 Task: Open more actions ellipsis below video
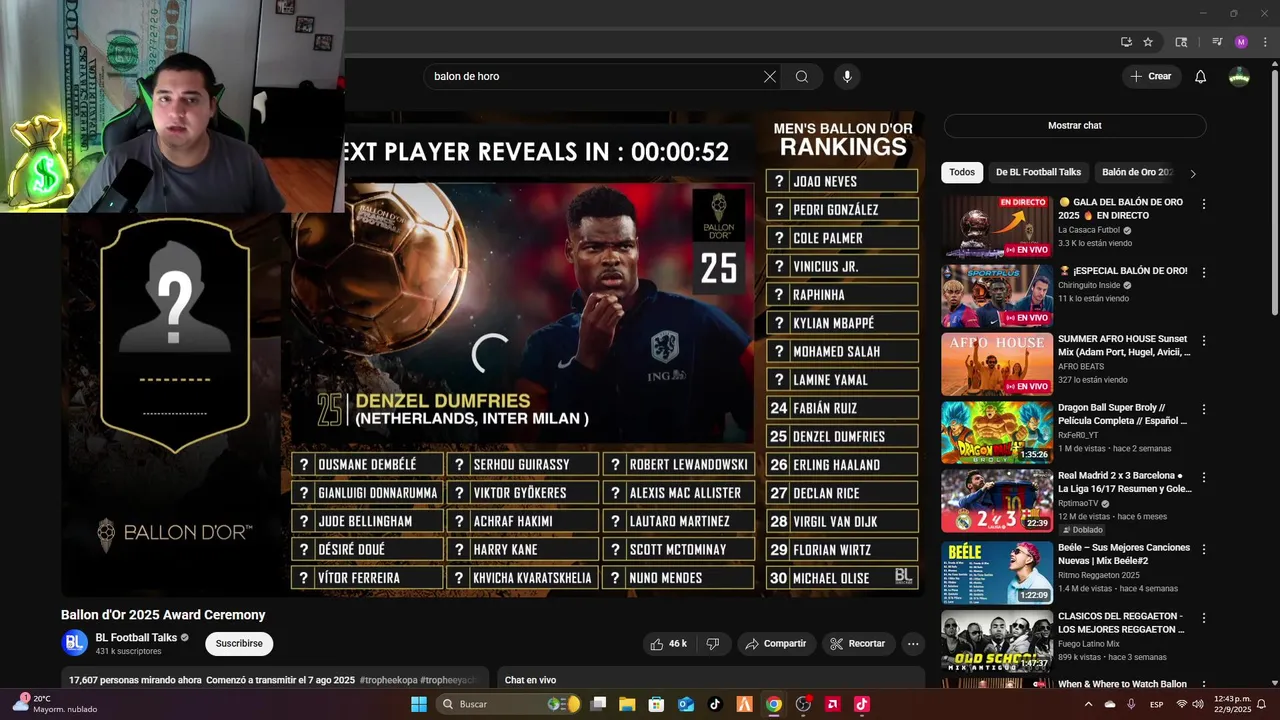point(913,644)
